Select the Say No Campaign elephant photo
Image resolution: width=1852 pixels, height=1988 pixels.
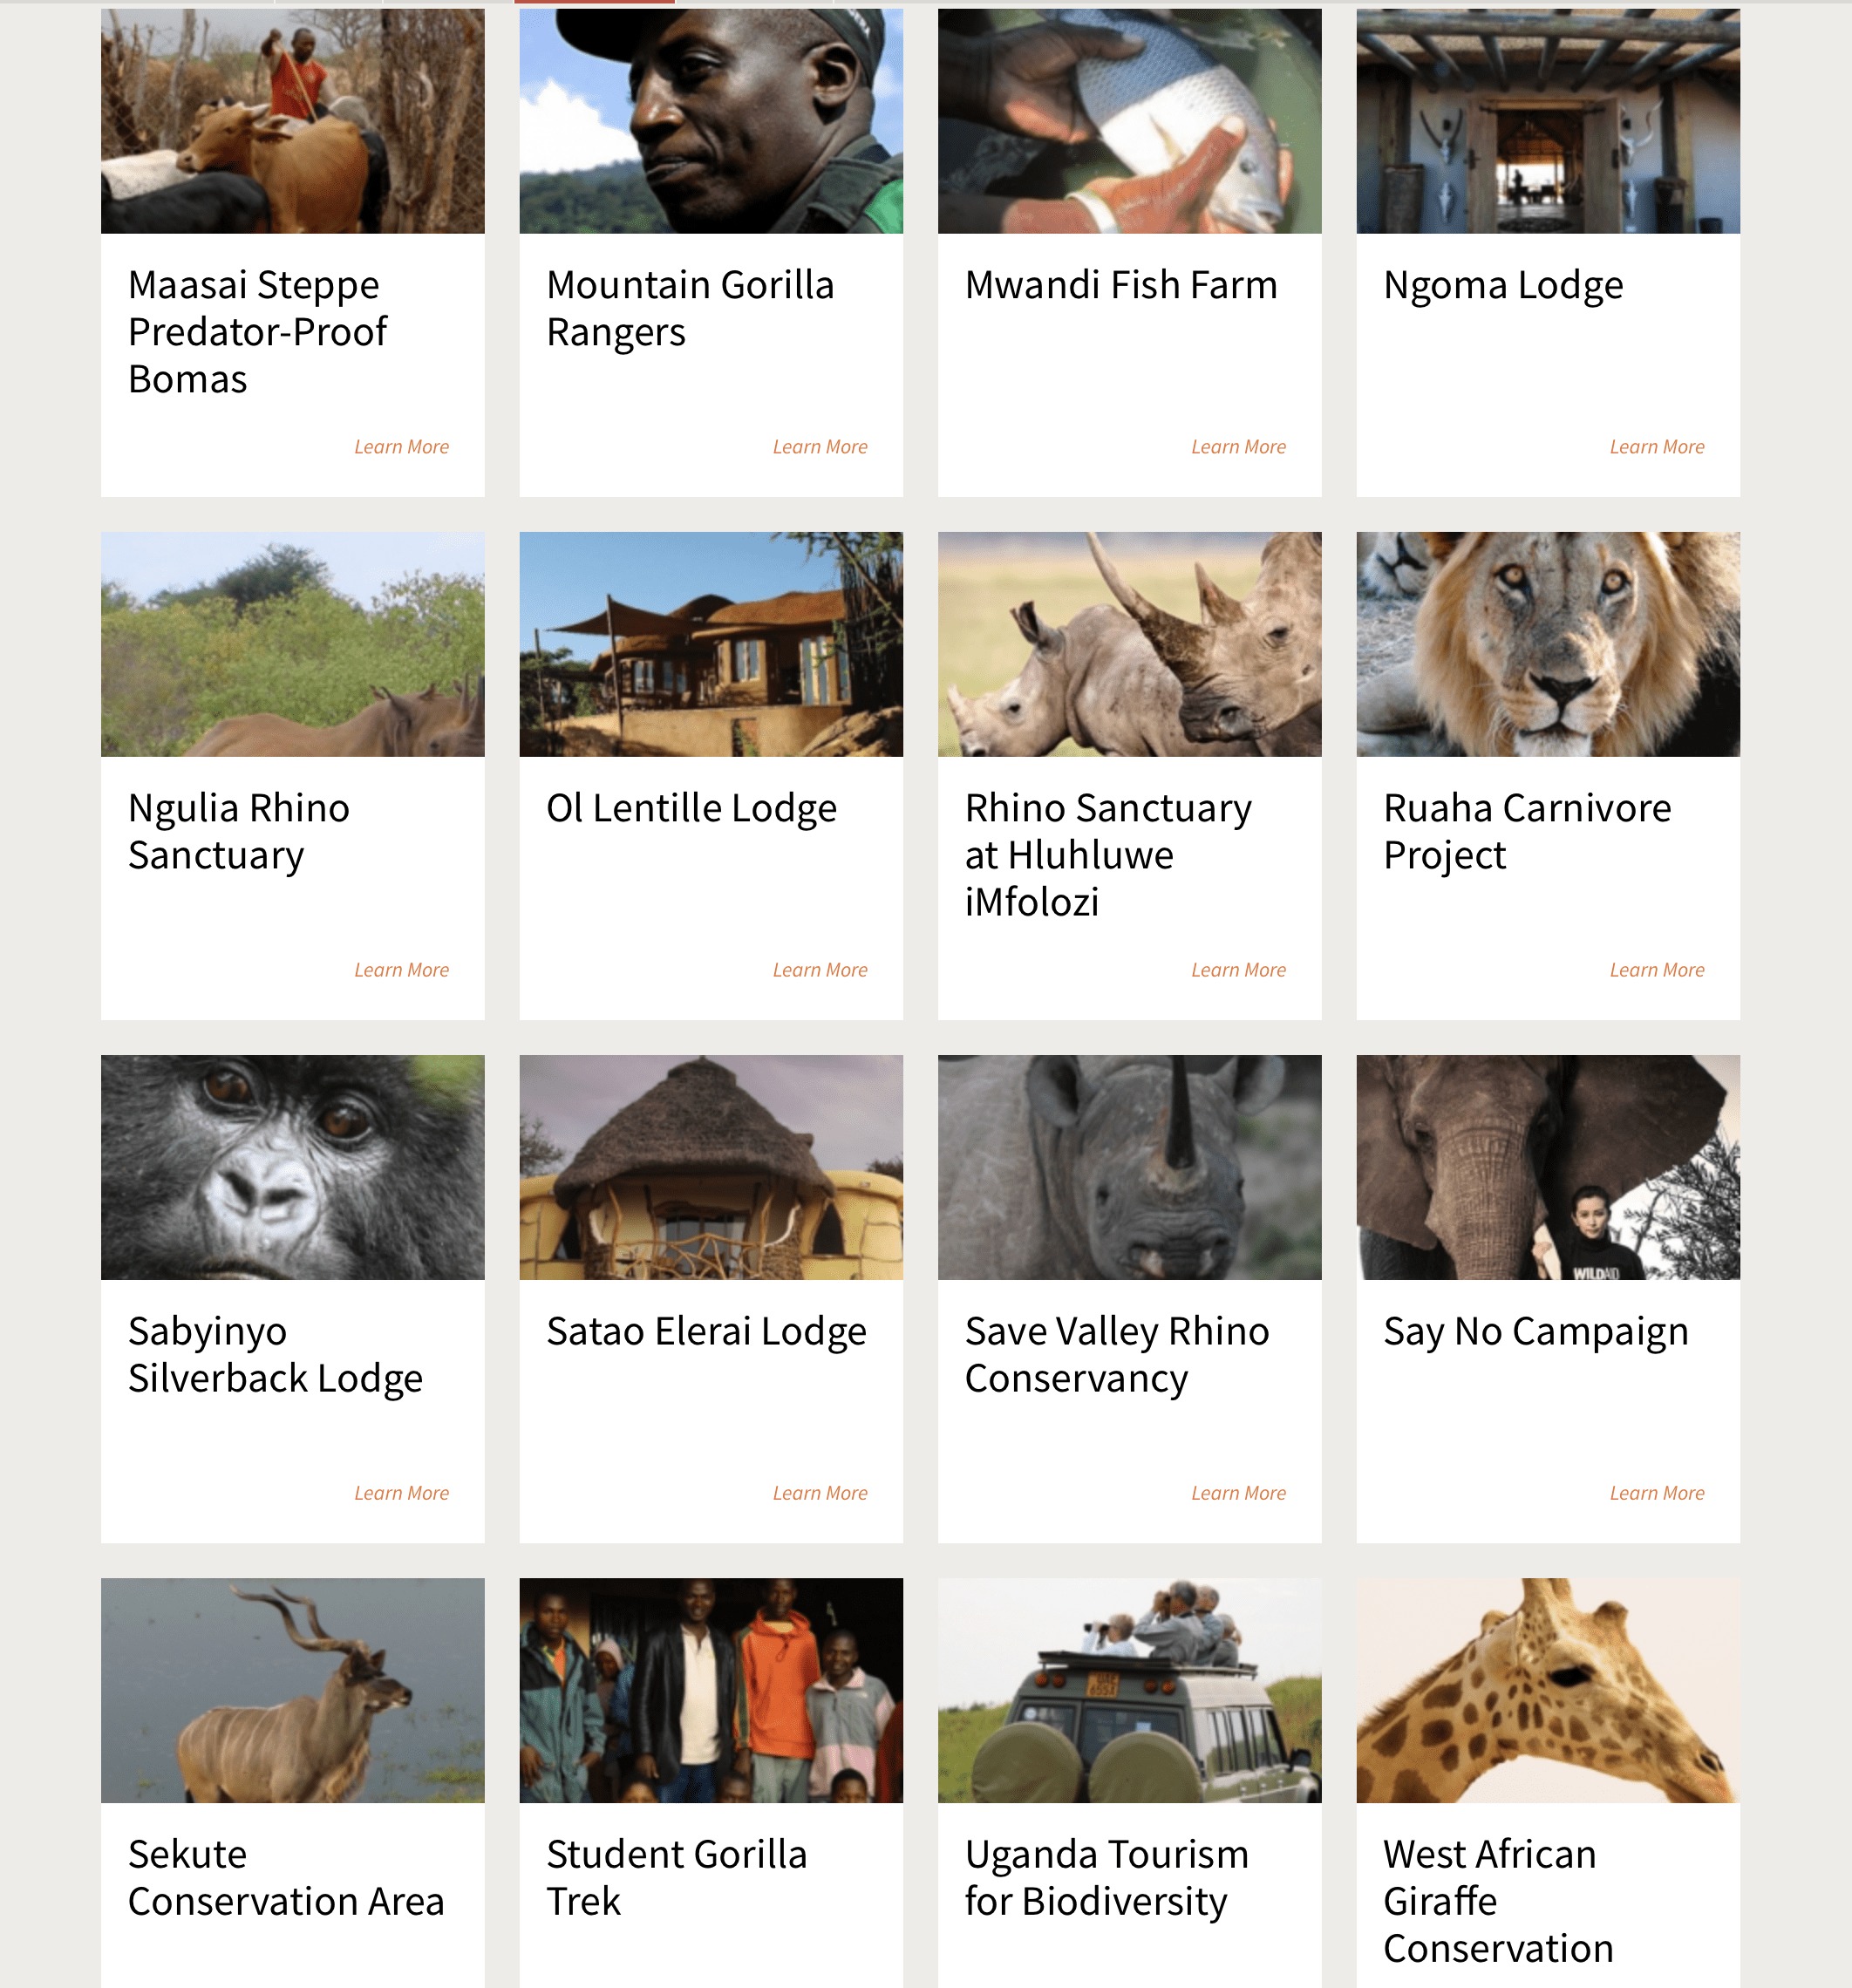(1548, 1167)
